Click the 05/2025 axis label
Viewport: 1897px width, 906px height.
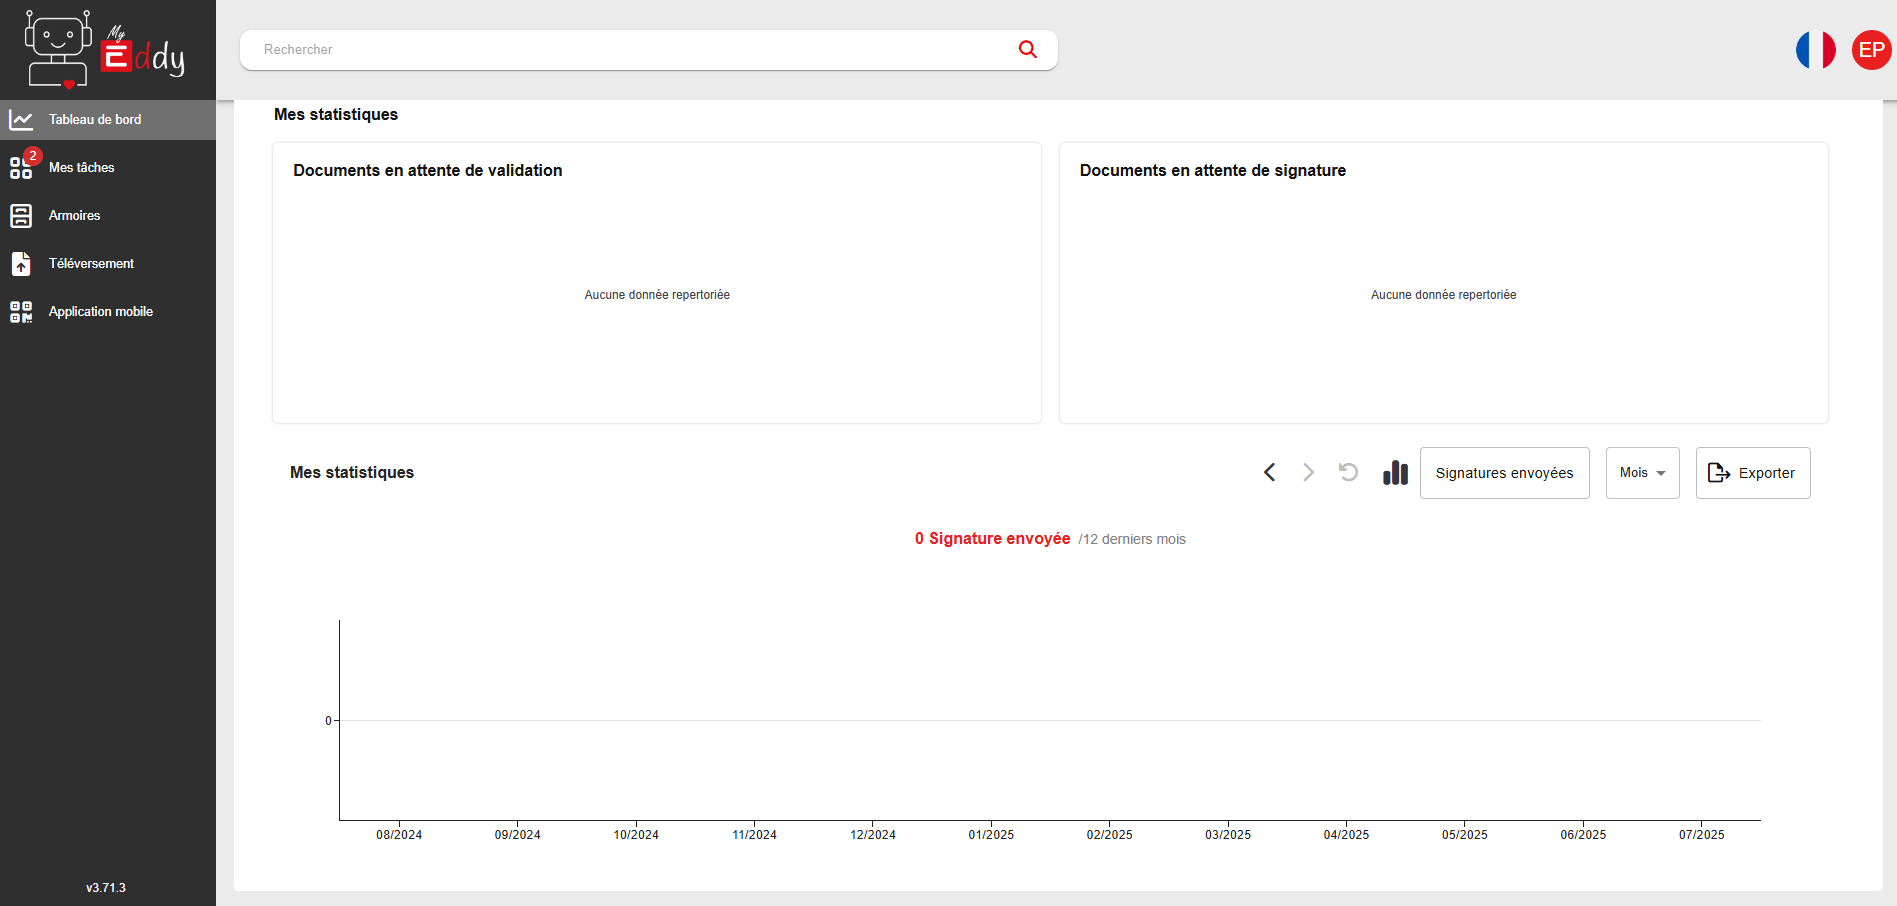coord(1464,835)
